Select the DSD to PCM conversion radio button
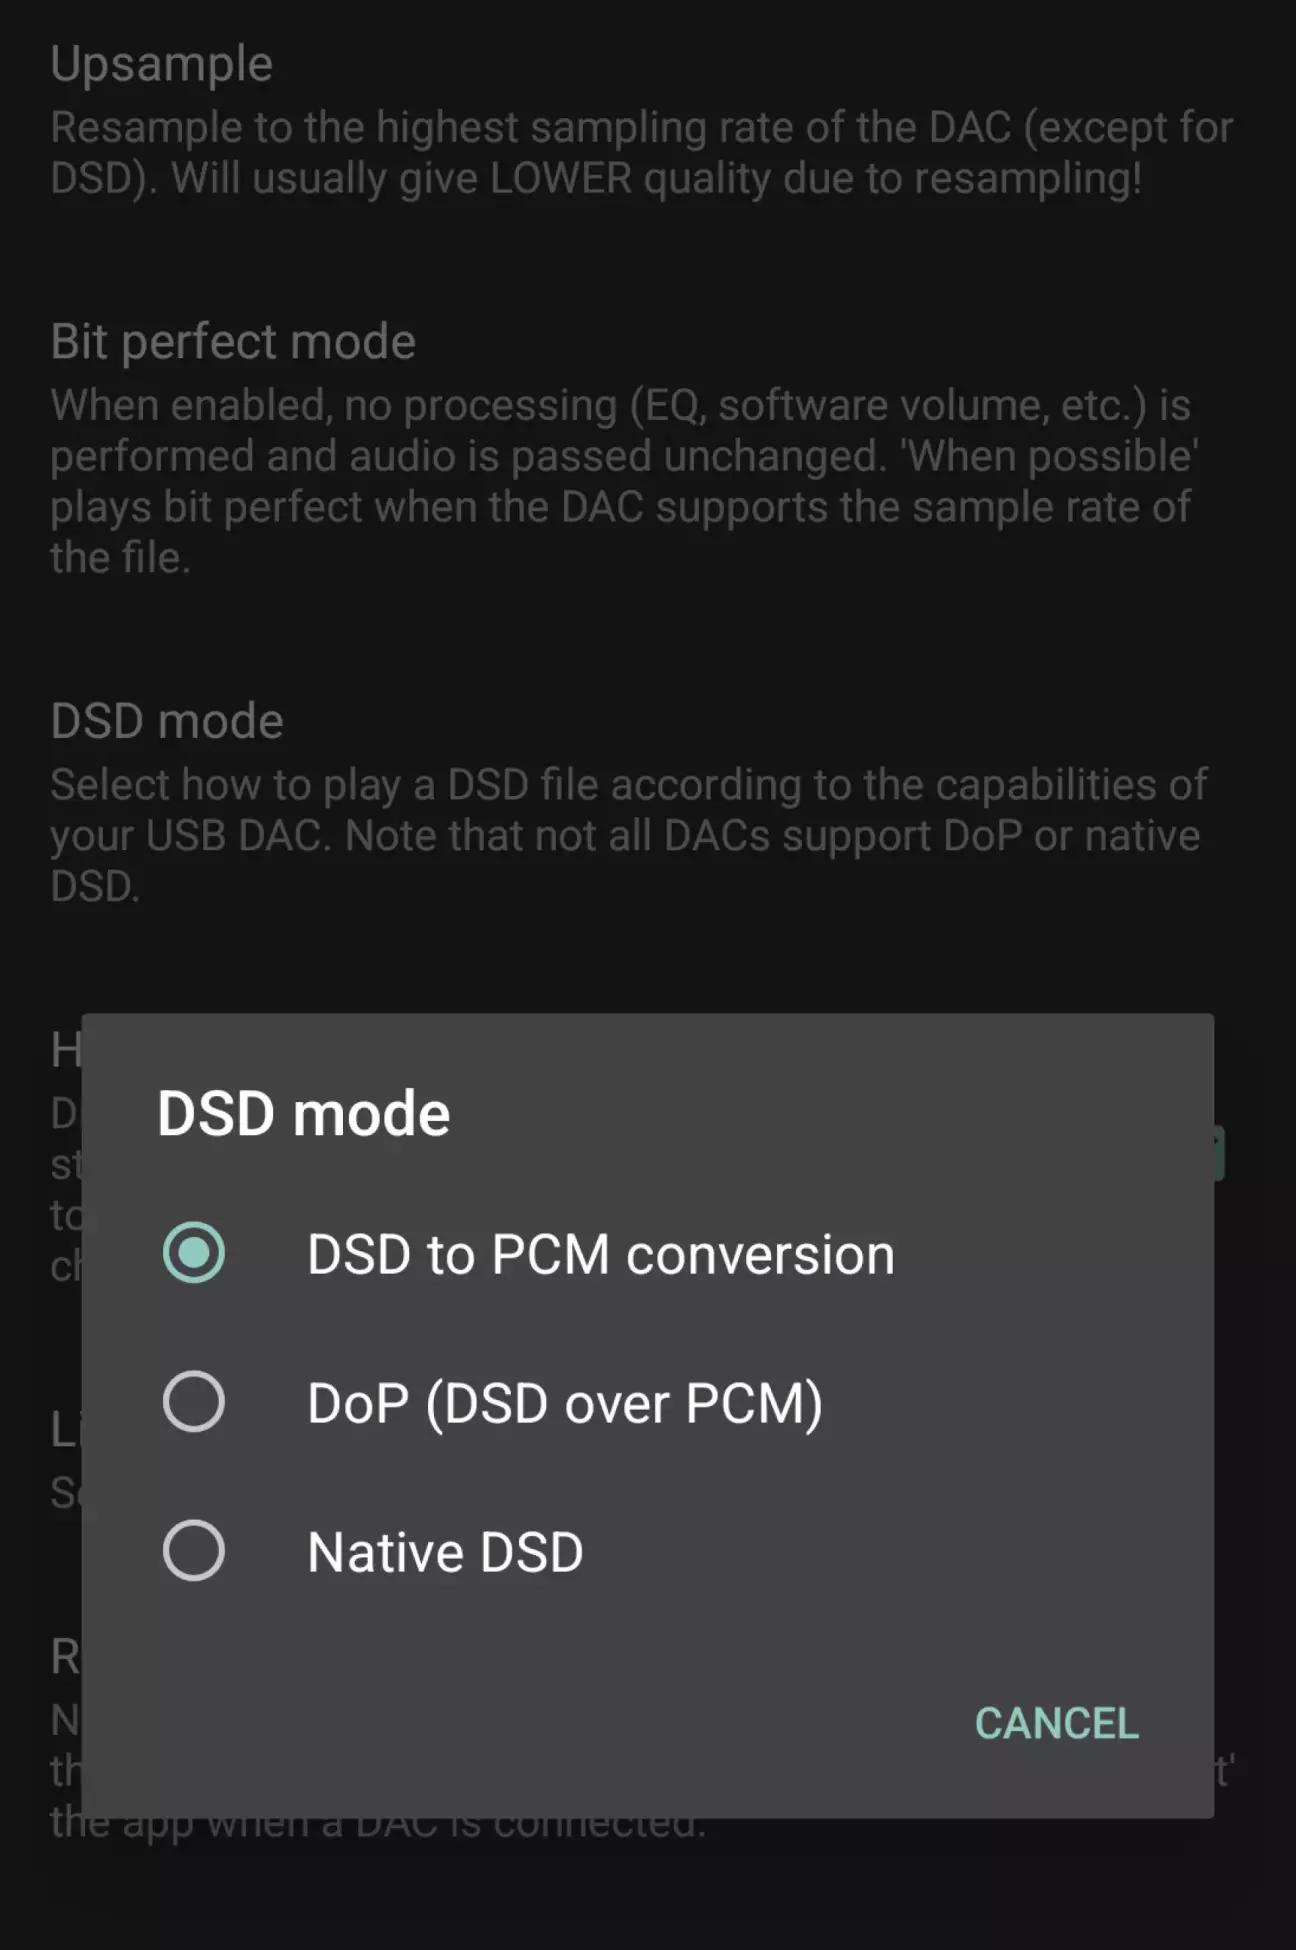1296x1950 pixels. coord(193,1252)
